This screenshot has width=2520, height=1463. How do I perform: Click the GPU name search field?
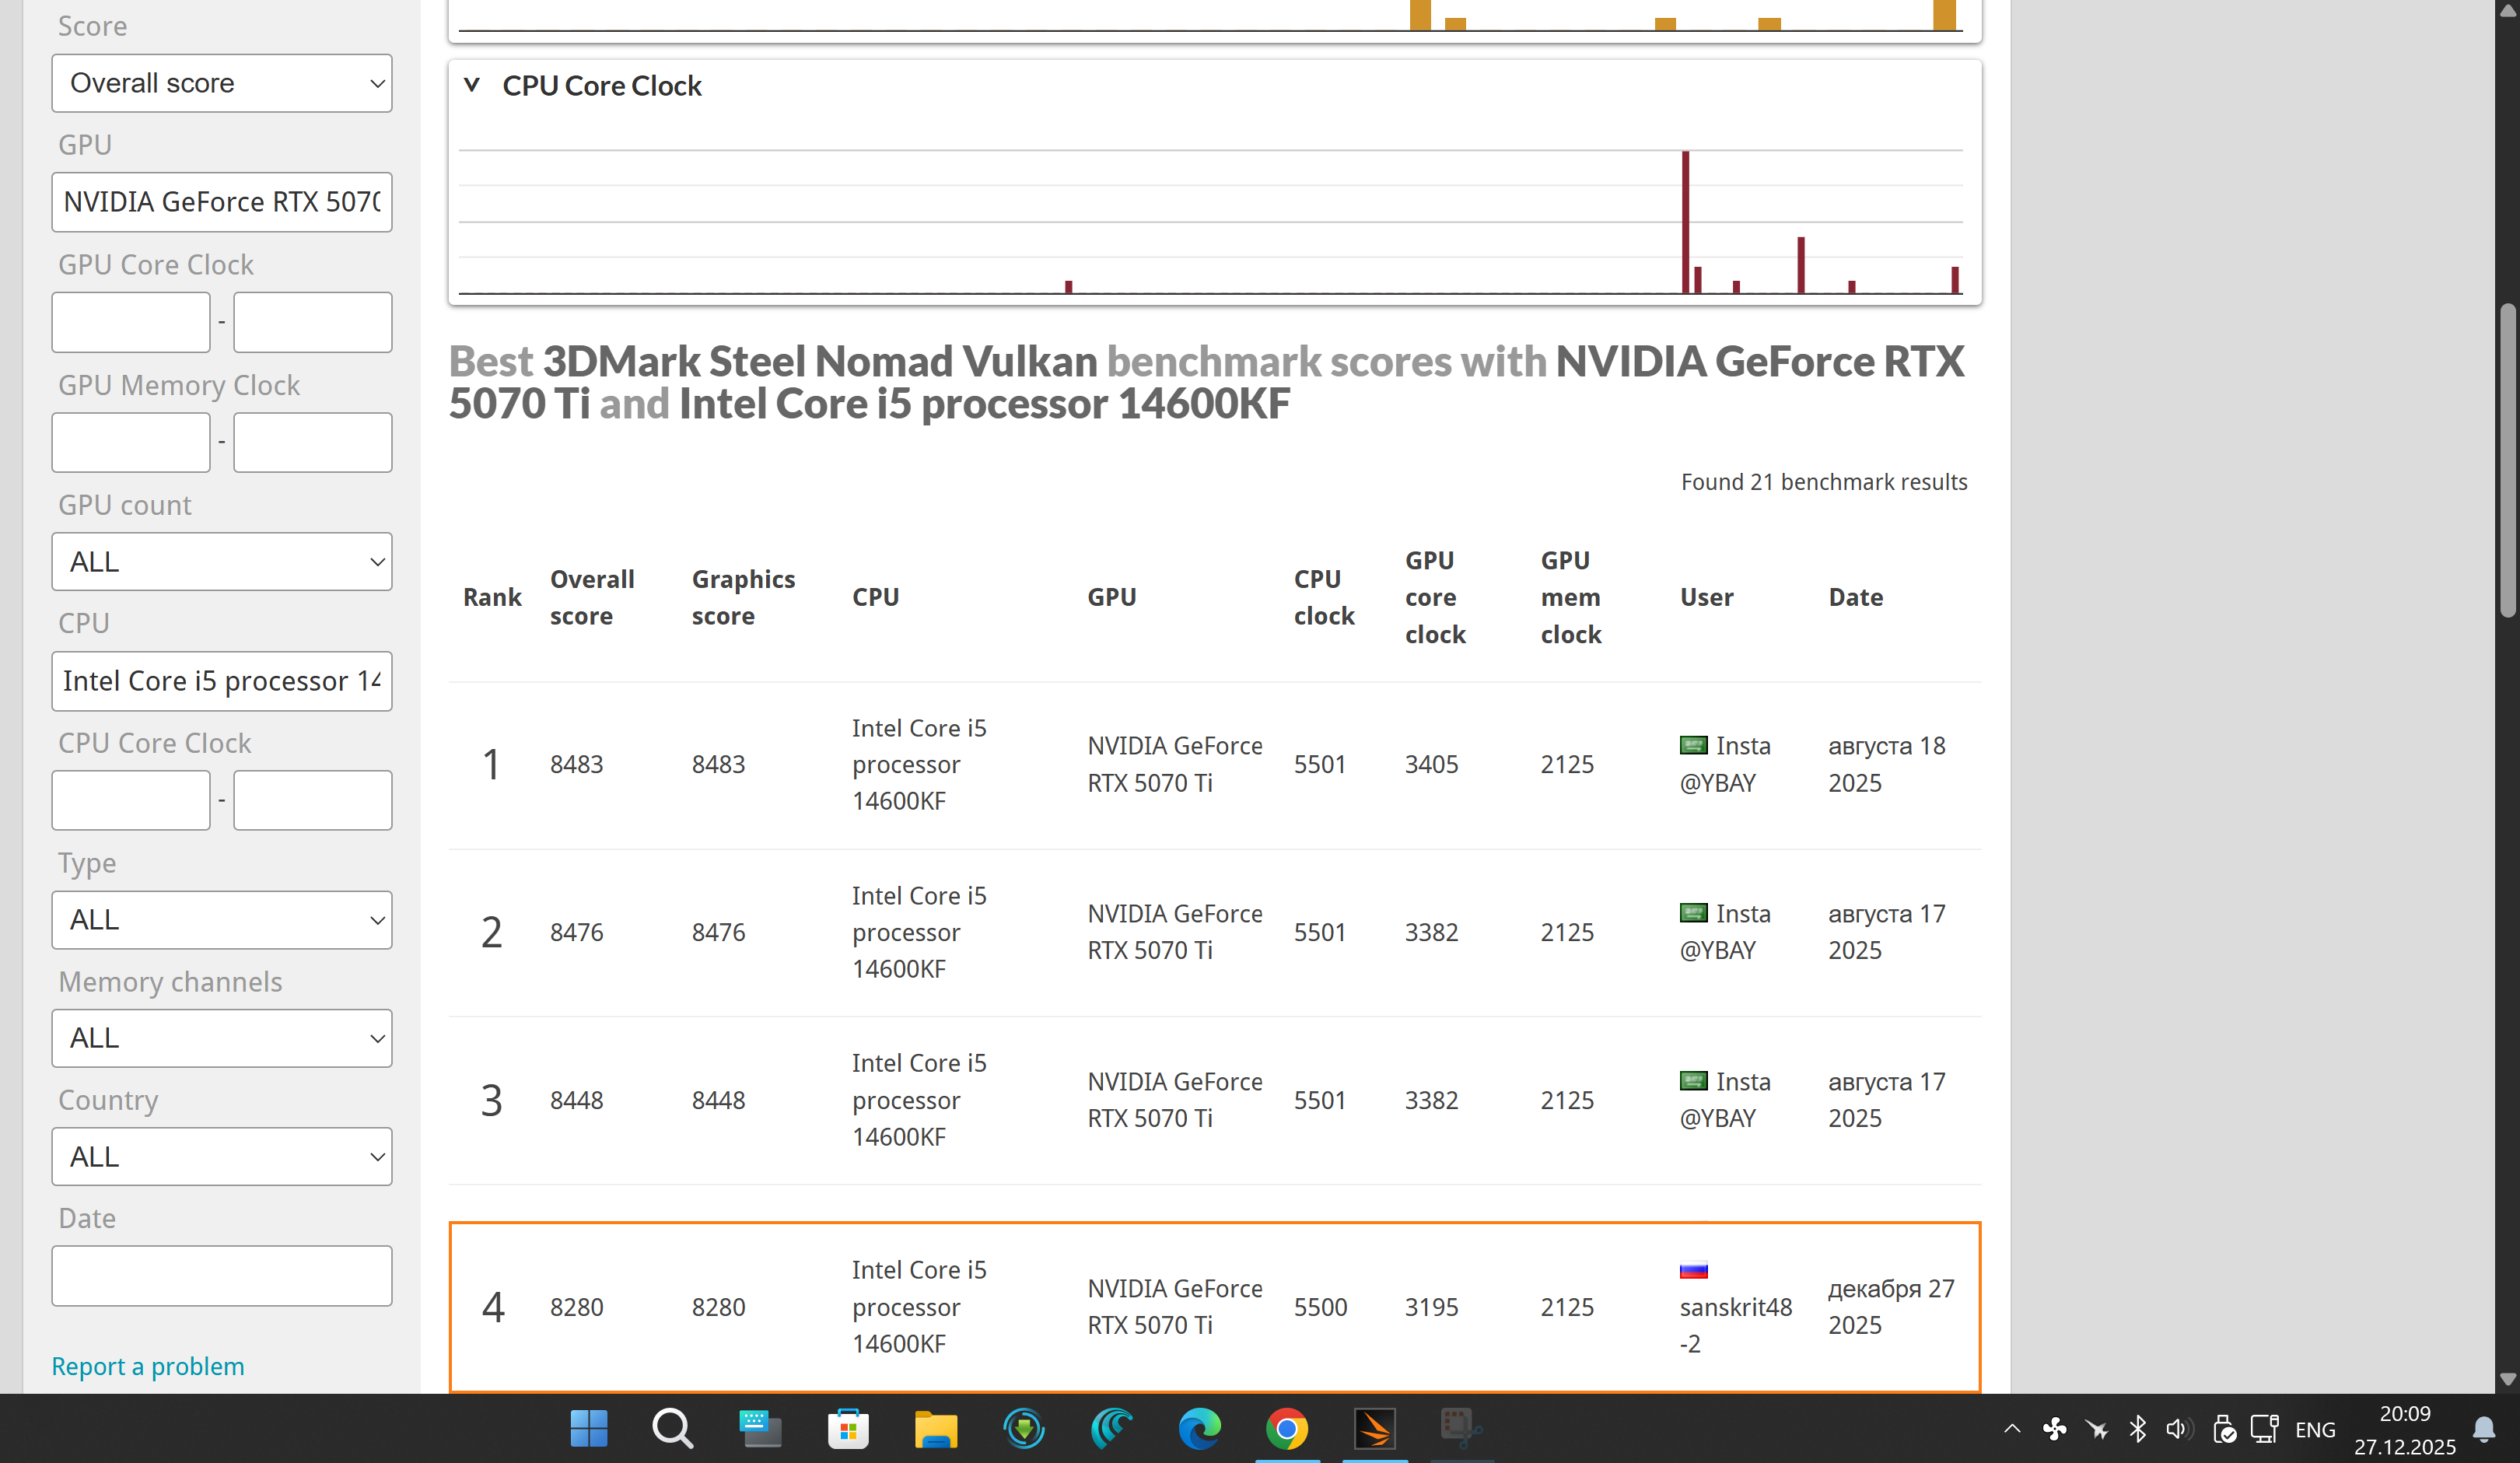coord(221,202)
